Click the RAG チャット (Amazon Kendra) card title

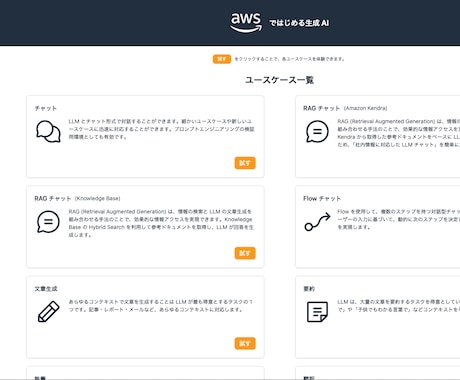(345, 108)
